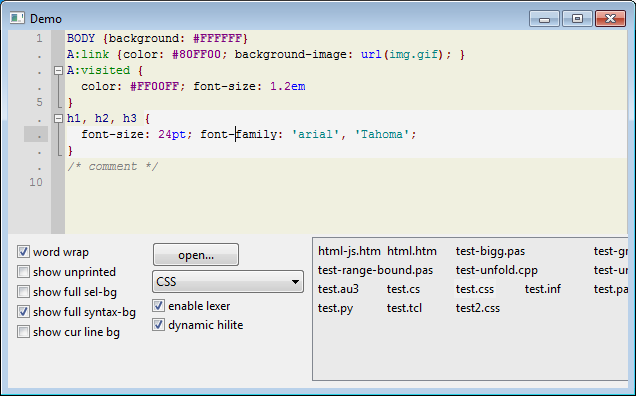The width and height of the screenshot is (636, 396).
Task: Click the Demo window title icon
Action: click(17, 18)
